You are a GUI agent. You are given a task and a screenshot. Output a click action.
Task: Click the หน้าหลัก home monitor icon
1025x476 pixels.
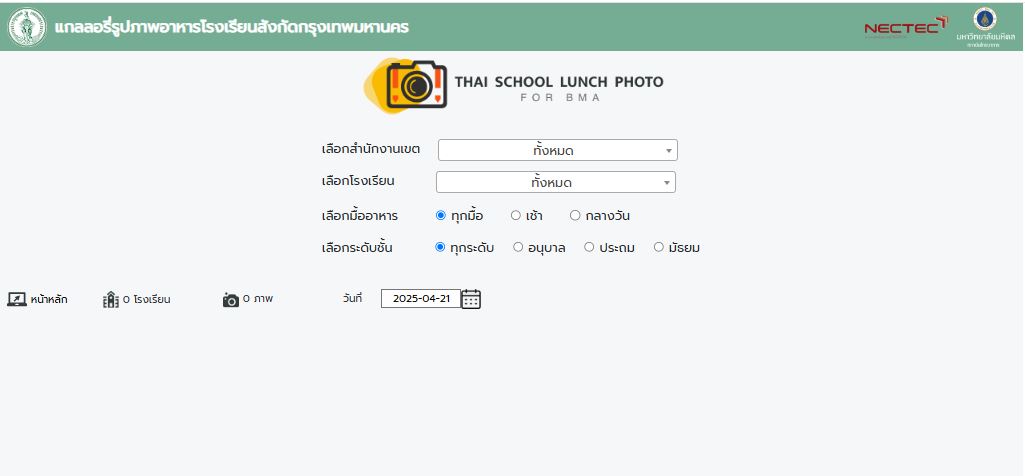(17, 299)
